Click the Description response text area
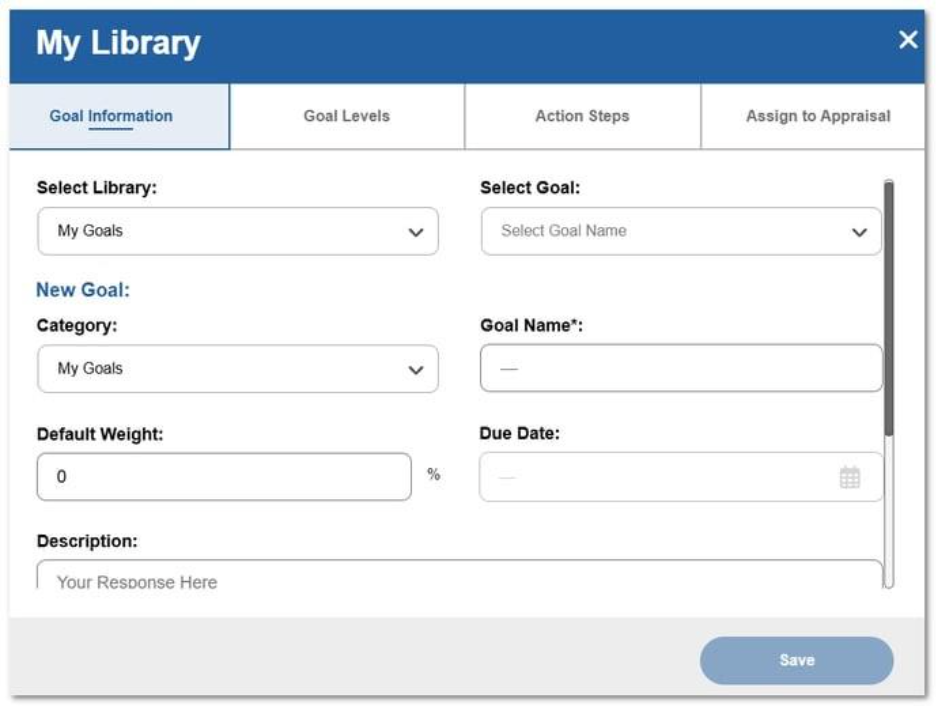 tap(459, 575)
